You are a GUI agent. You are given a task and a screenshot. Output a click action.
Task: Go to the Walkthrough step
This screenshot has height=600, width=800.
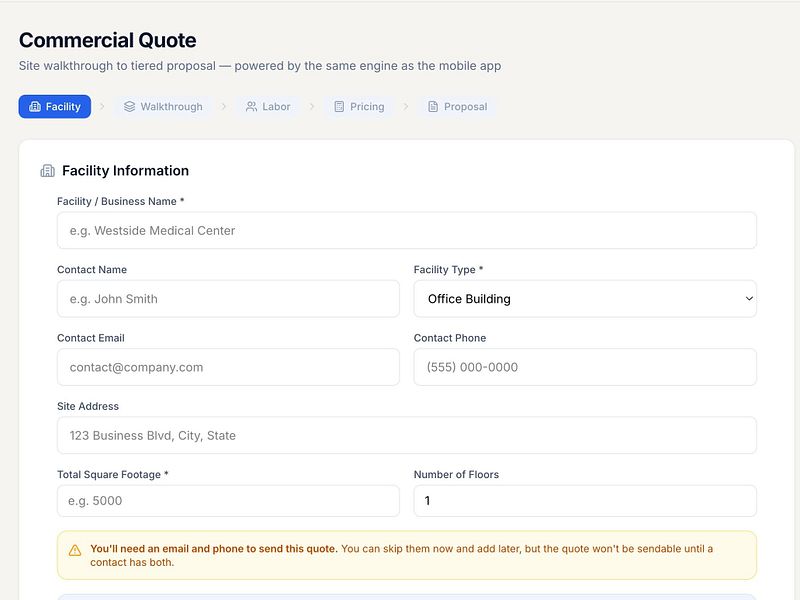pyautogui.click(x=163, y=107)
